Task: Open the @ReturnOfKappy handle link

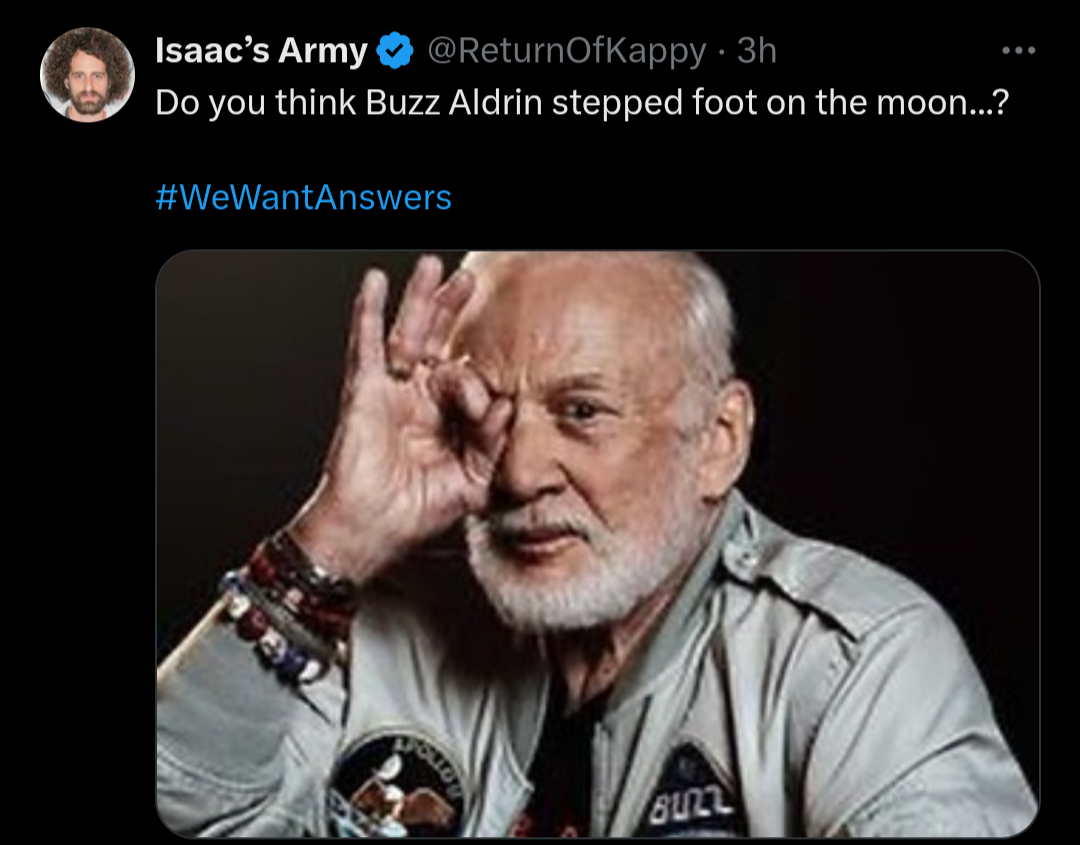Action: point(567,51)
